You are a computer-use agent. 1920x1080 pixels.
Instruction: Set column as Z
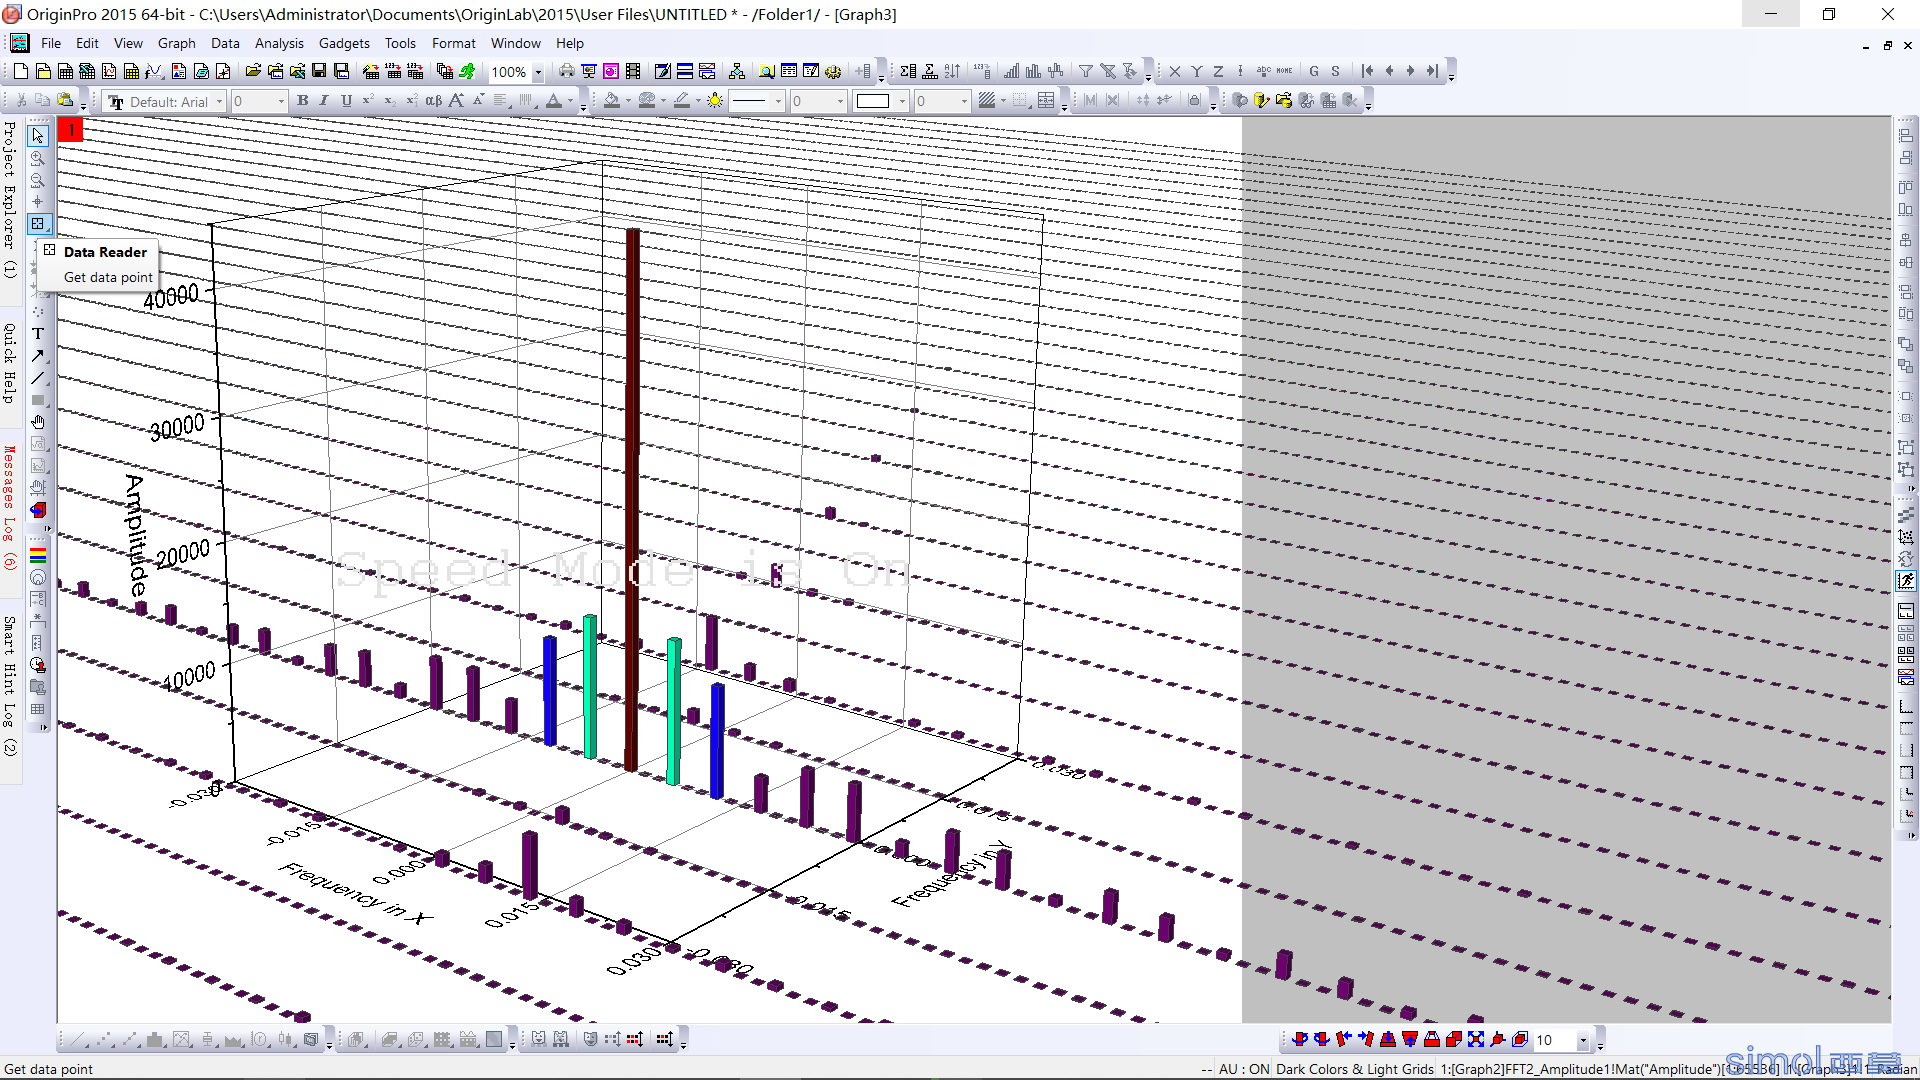[x=1218, y=71]
